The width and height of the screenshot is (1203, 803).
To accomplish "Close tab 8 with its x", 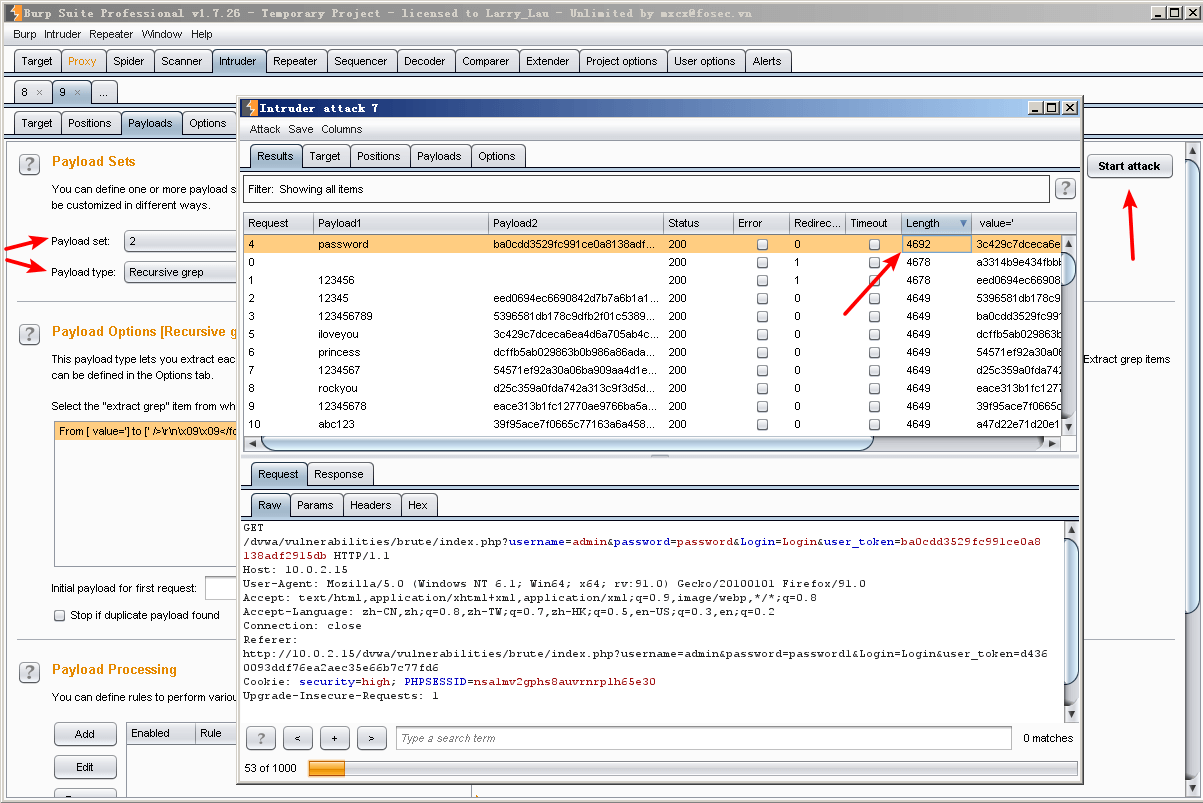I will [x=39, y=92].
